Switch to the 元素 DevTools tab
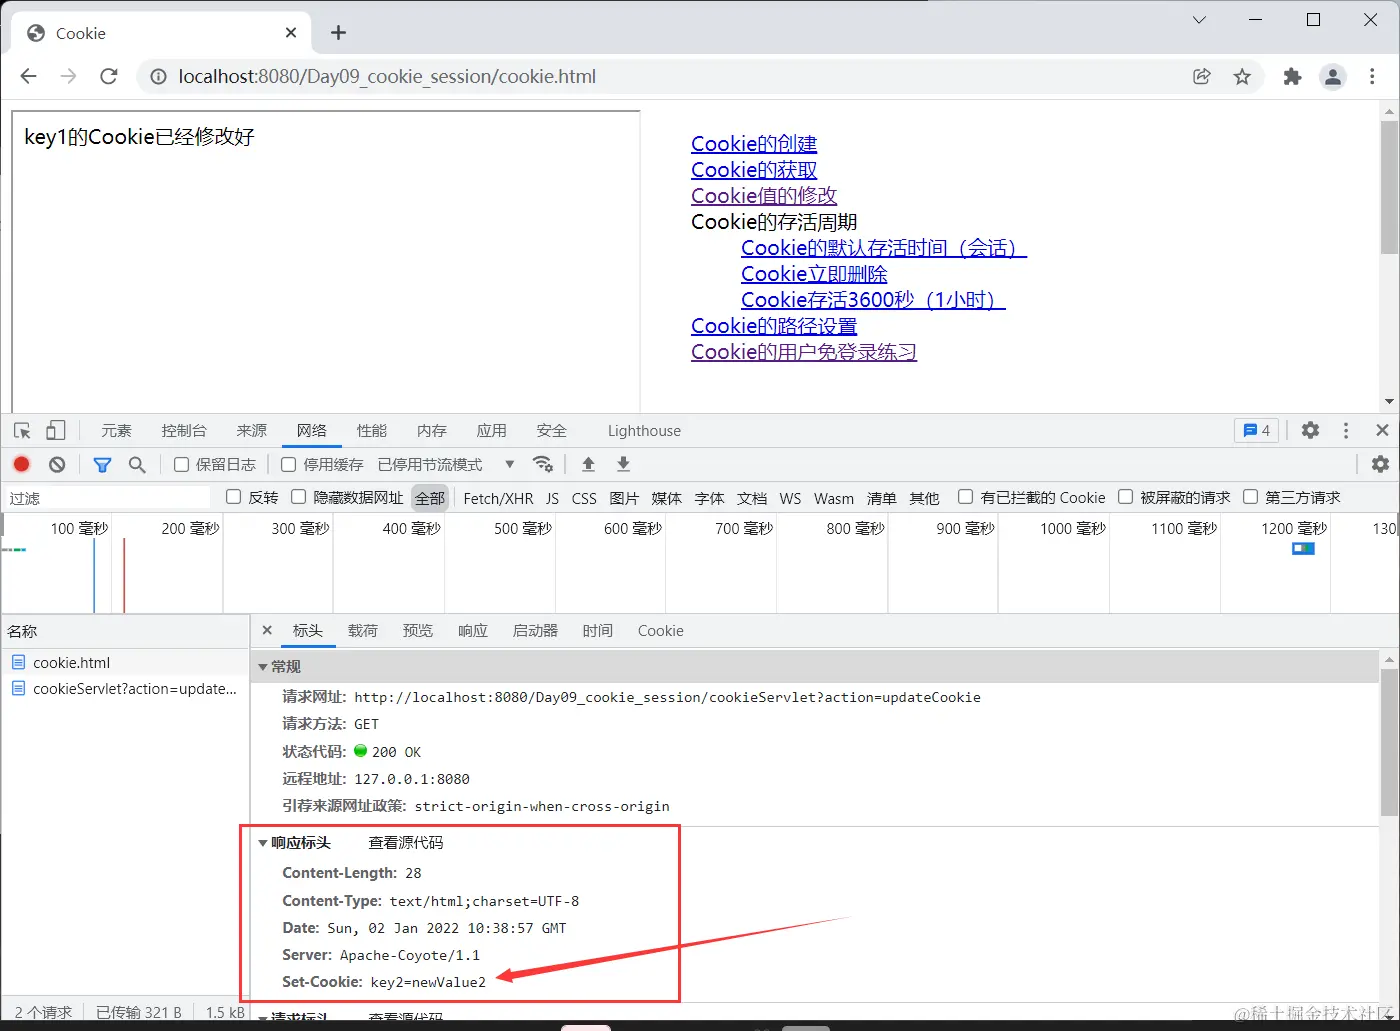Image resolution: width=1400 pixels, height=1031 pixels. pos(116,431)
